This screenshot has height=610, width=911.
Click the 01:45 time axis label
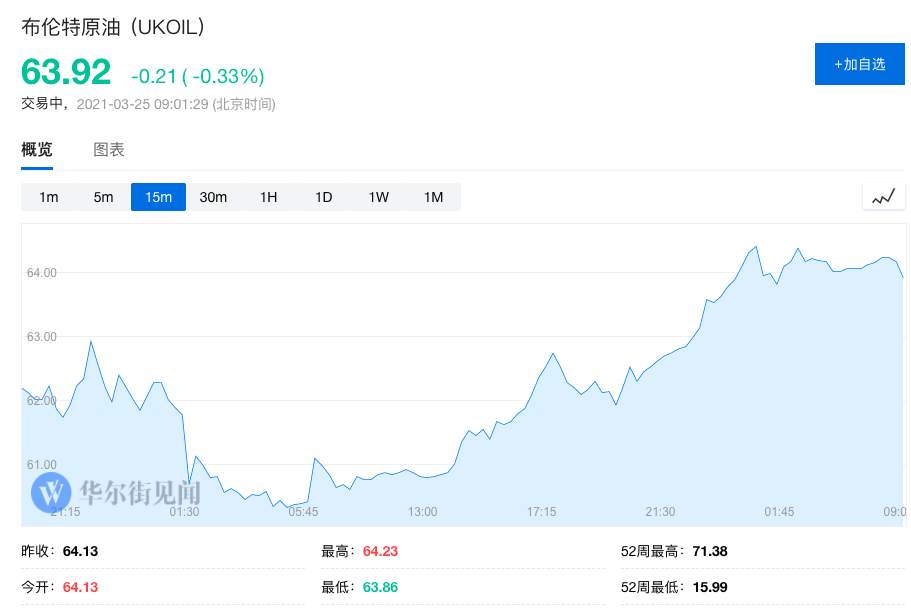(x=779, y=511)
